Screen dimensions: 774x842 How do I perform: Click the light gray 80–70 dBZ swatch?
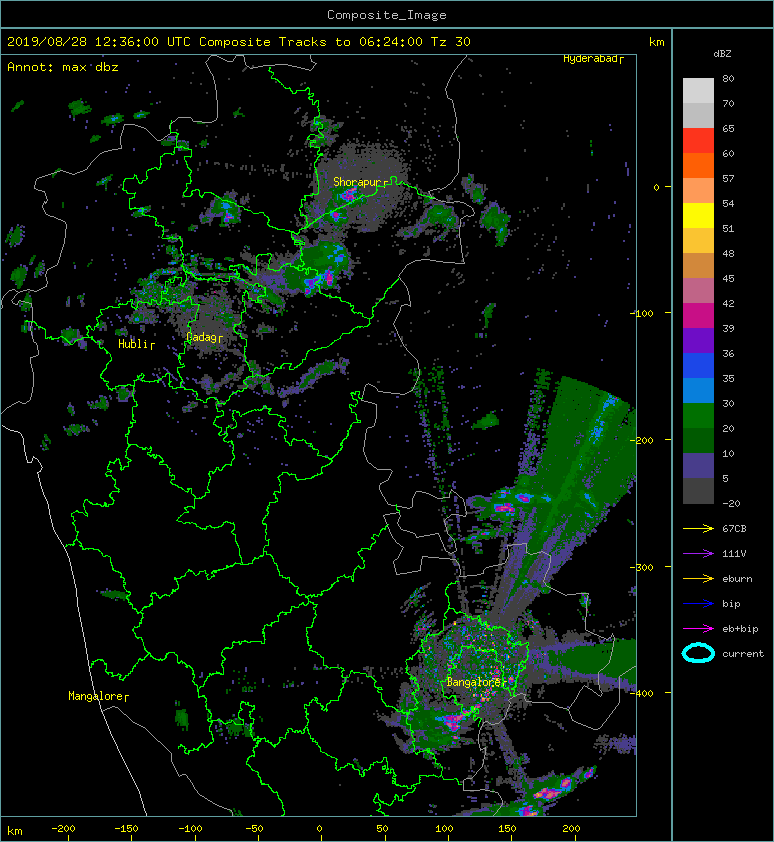pyautogui.click(x=698, y=91)
